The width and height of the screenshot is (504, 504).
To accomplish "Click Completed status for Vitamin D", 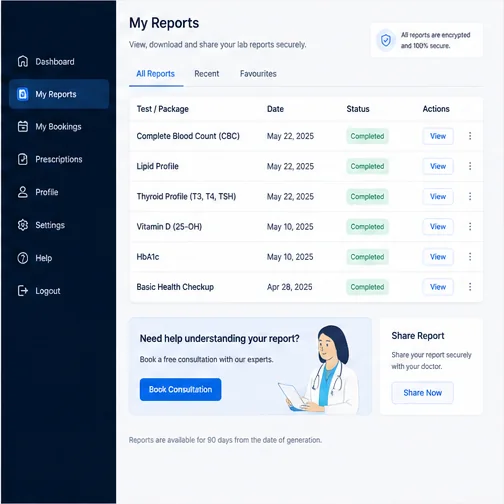I will (367, 227).
